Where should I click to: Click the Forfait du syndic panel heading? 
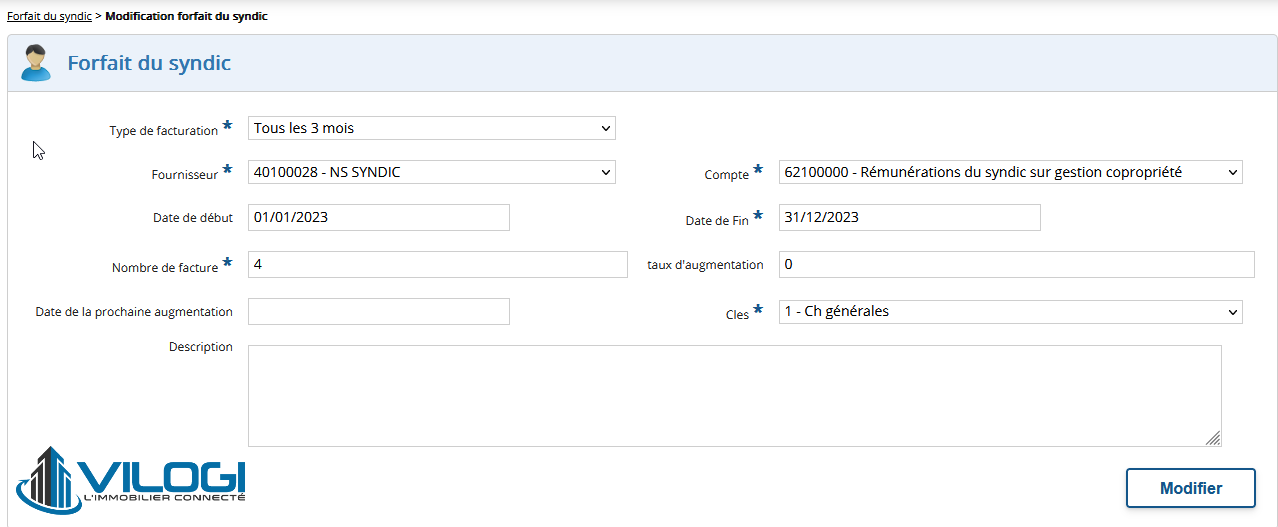coord(149,63)
